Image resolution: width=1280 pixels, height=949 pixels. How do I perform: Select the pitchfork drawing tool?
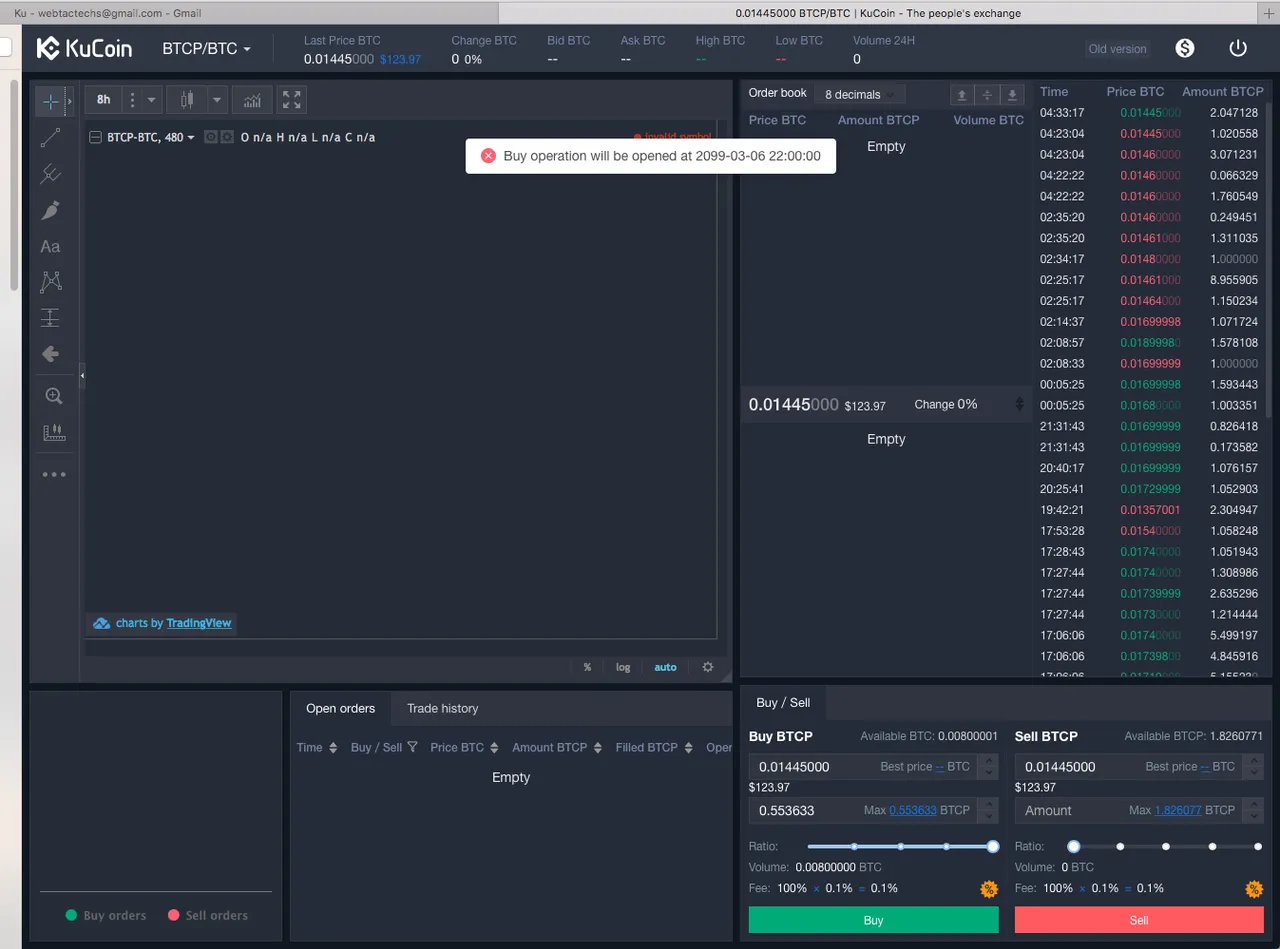(x=50, y=174)
